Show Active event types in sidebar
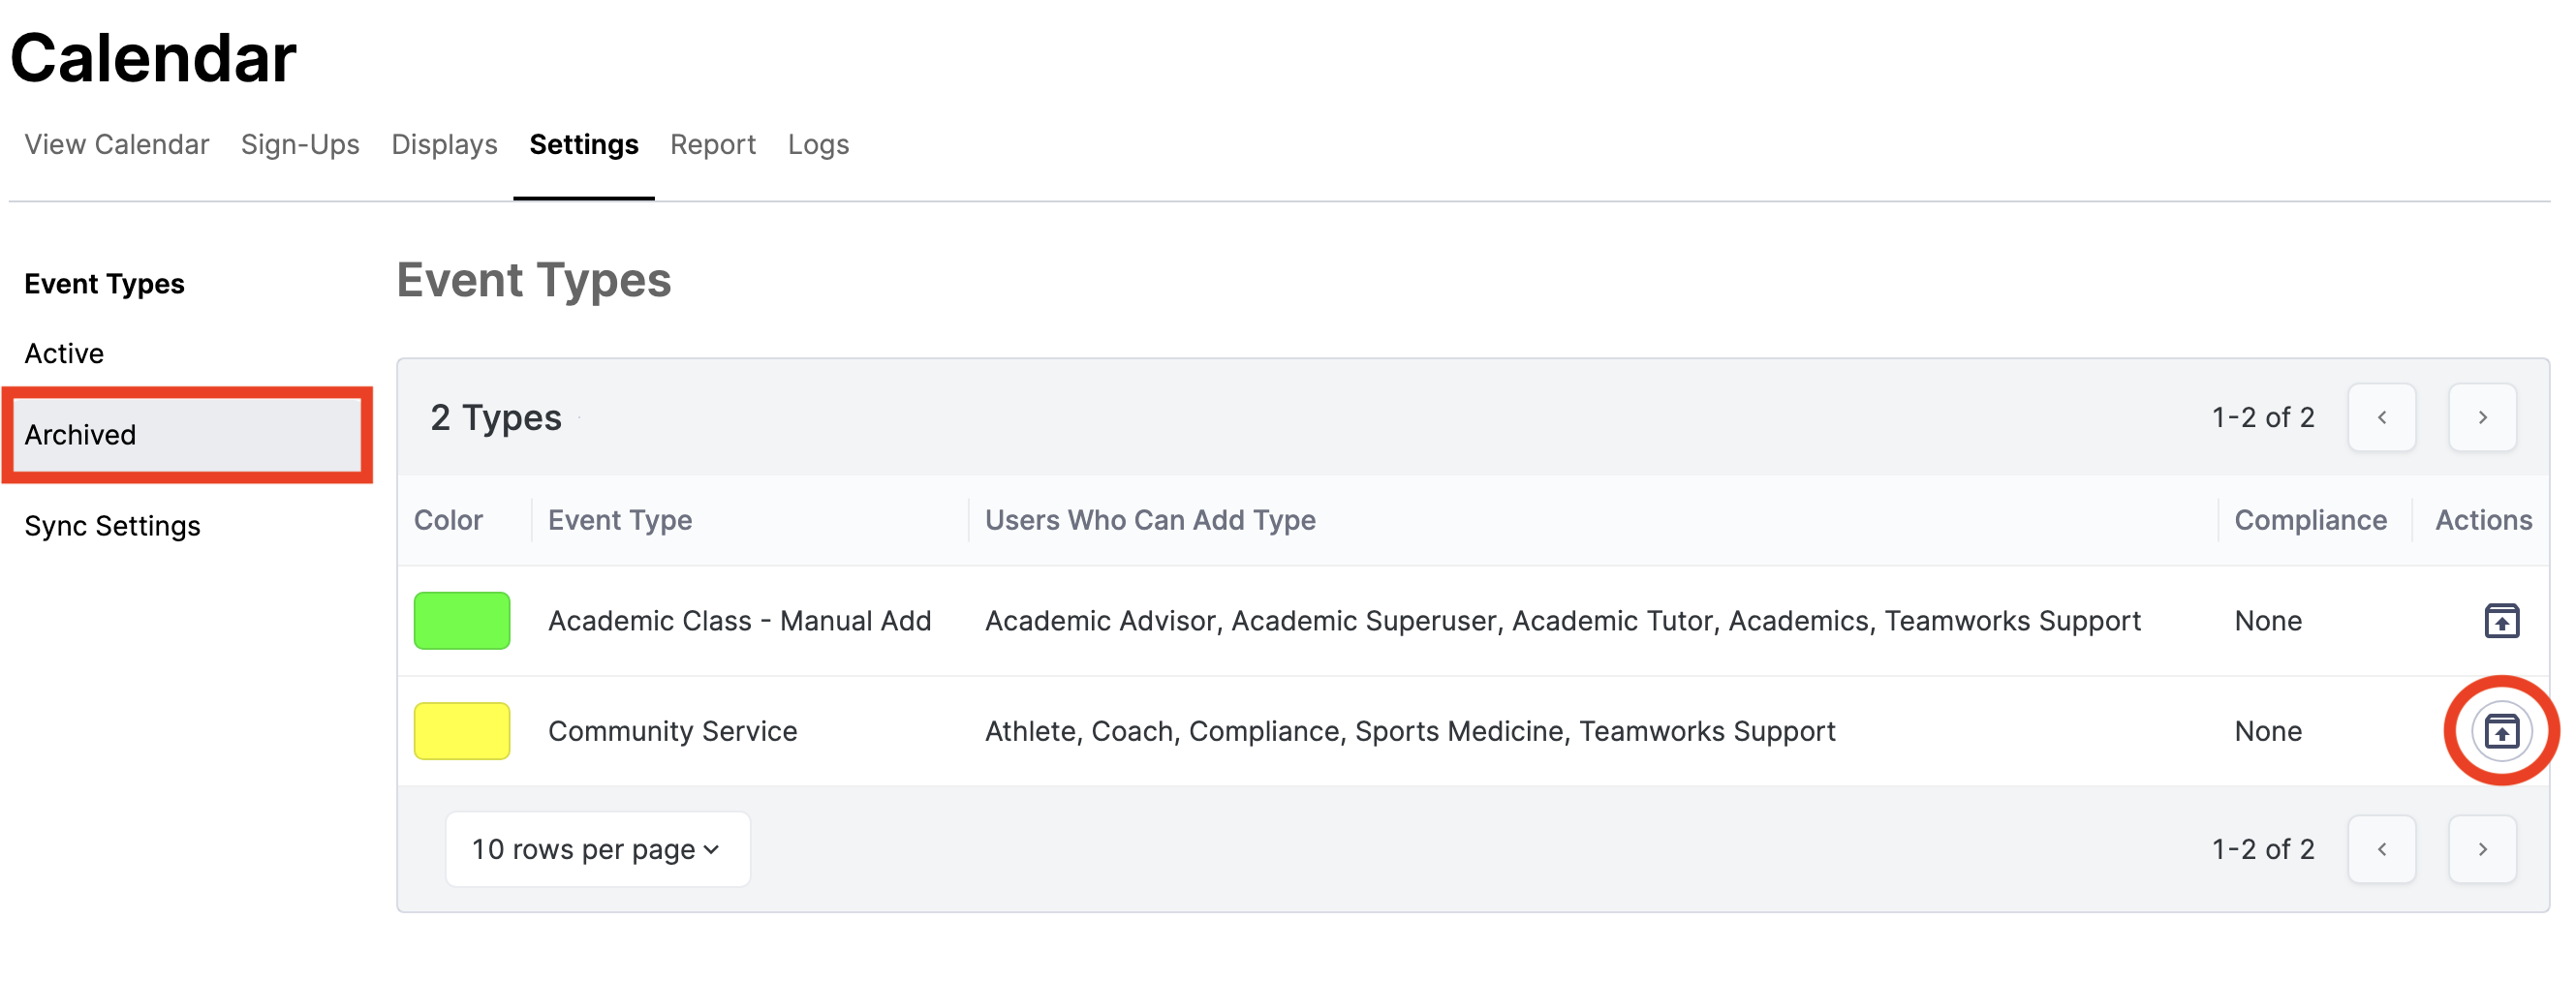The width and height of the screenshot is (2576, 981). coord(64,353)
